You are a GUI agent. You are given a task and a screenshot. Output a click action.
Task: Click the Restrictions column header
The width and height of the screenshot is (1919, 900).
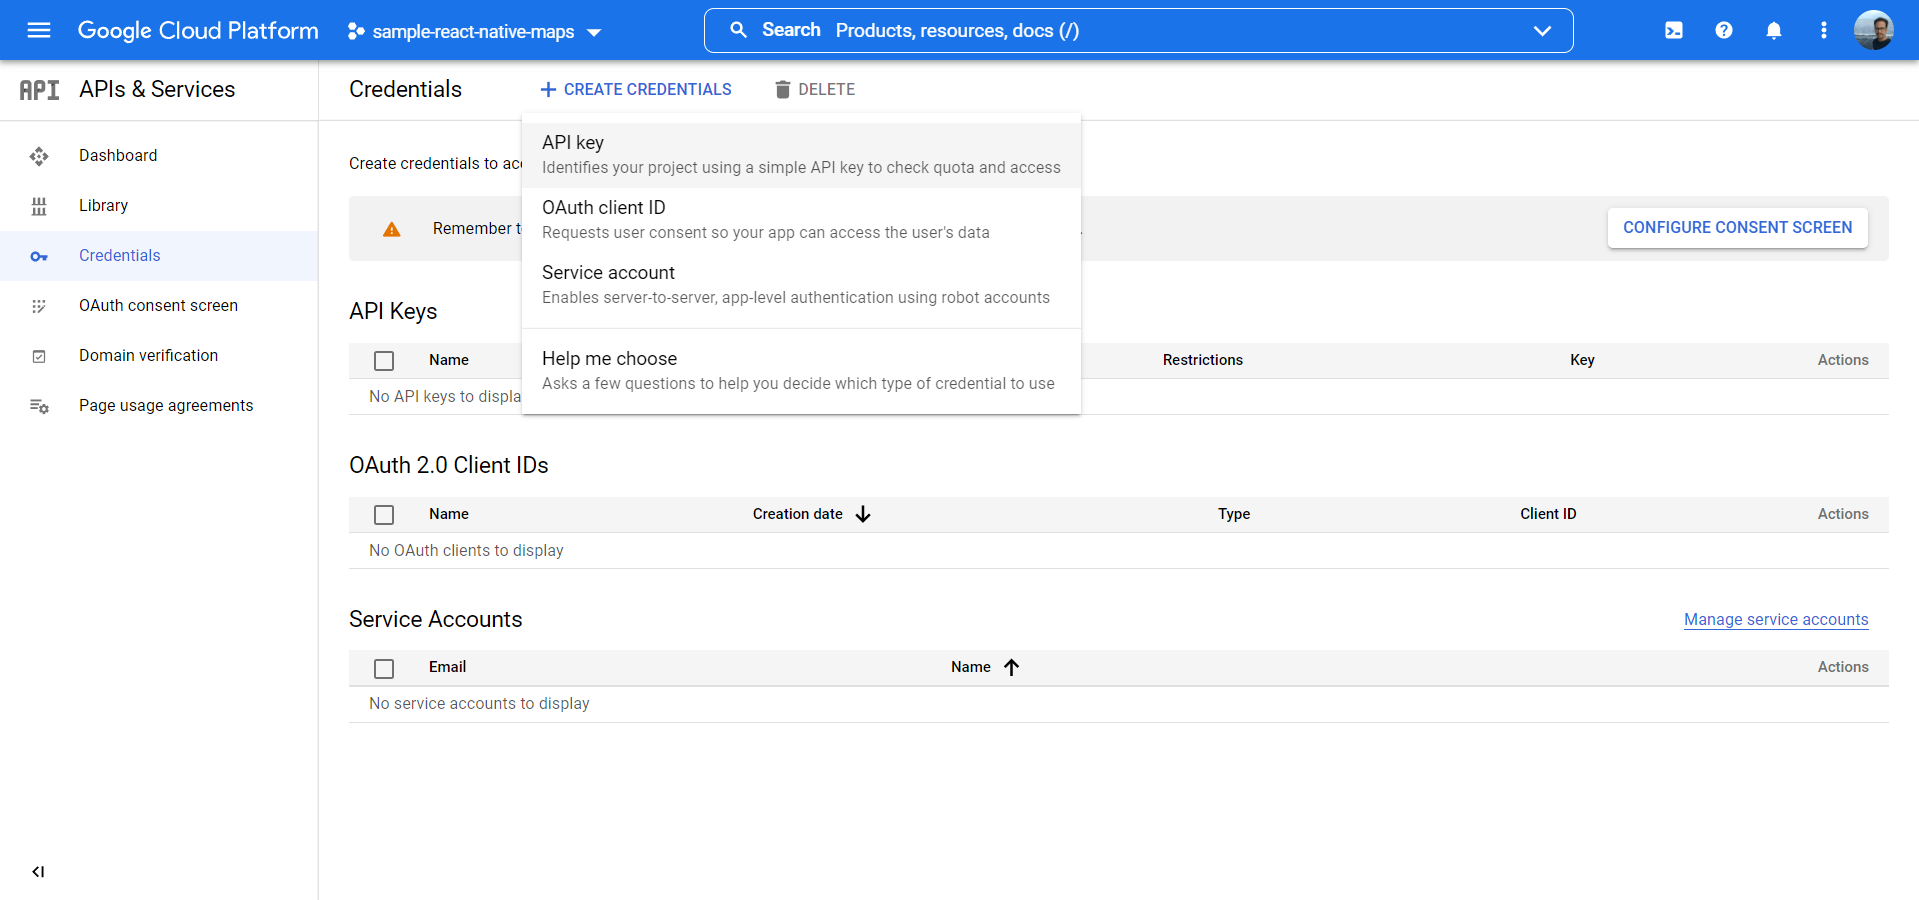1202,361
